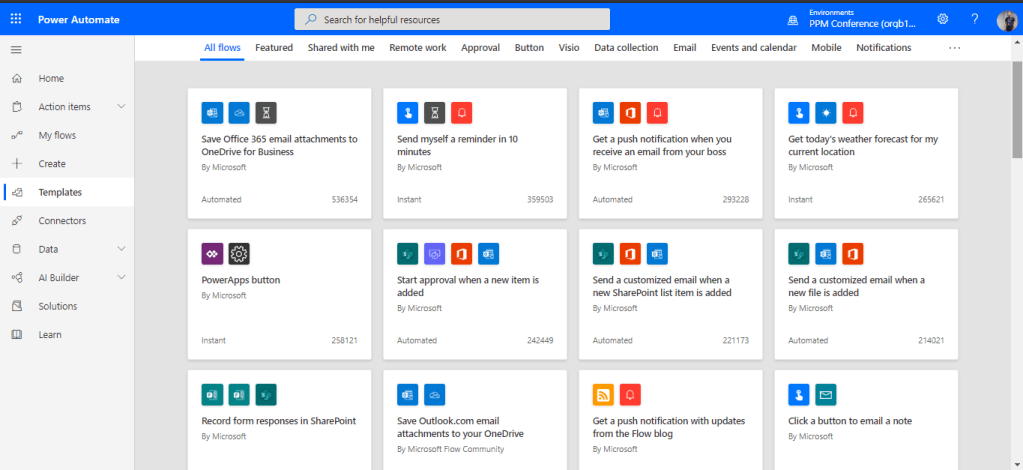Open the Learn sidebar item

click(x=50, y=335)
